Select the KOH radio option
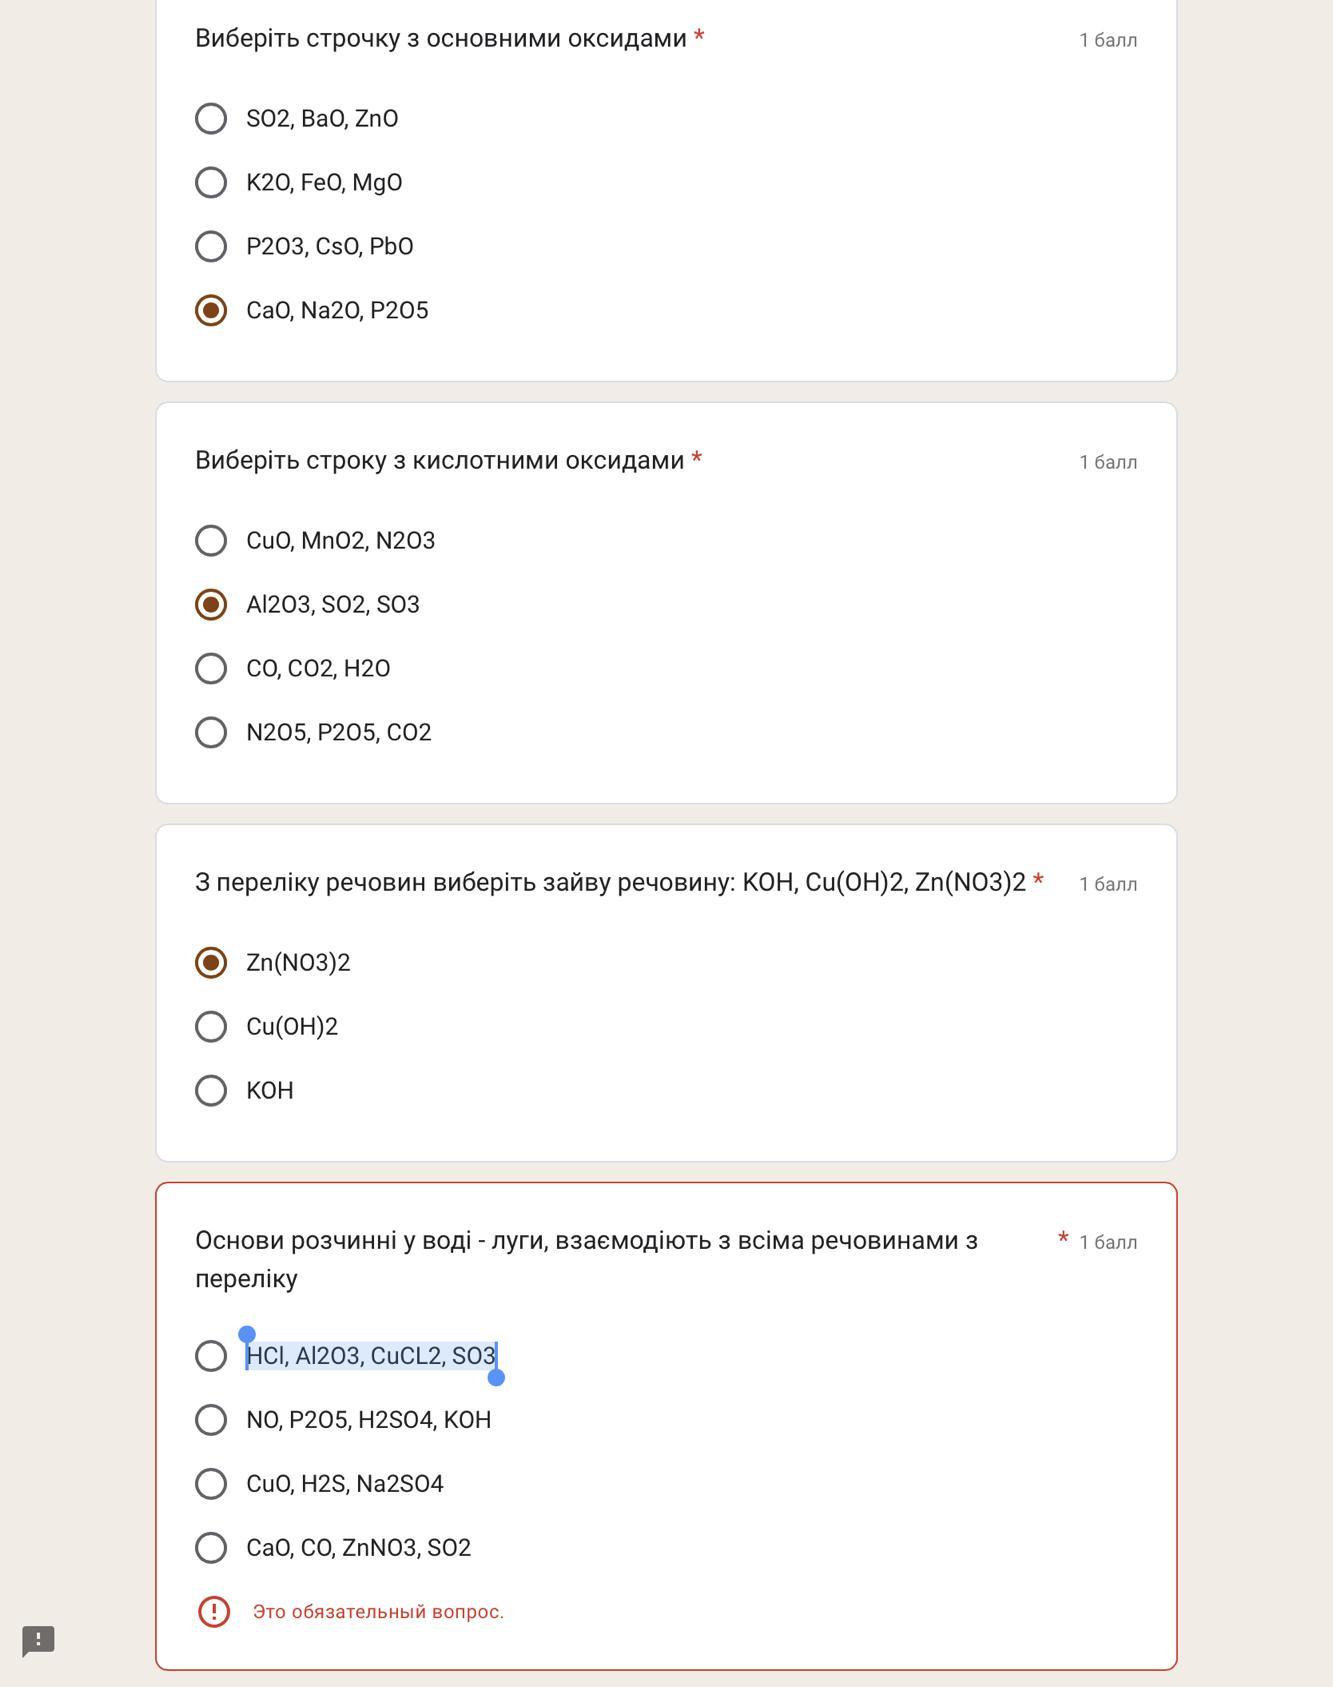The image size is (1333, 1687). 211,1091
